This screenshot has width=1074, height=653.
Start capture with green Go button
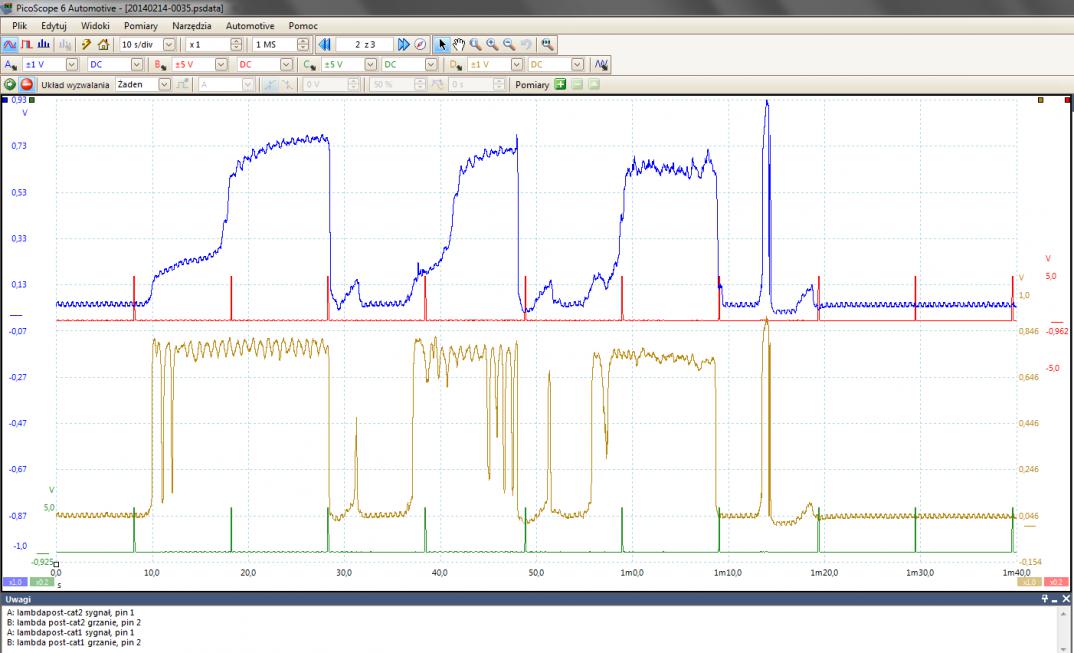pos(10,85)
